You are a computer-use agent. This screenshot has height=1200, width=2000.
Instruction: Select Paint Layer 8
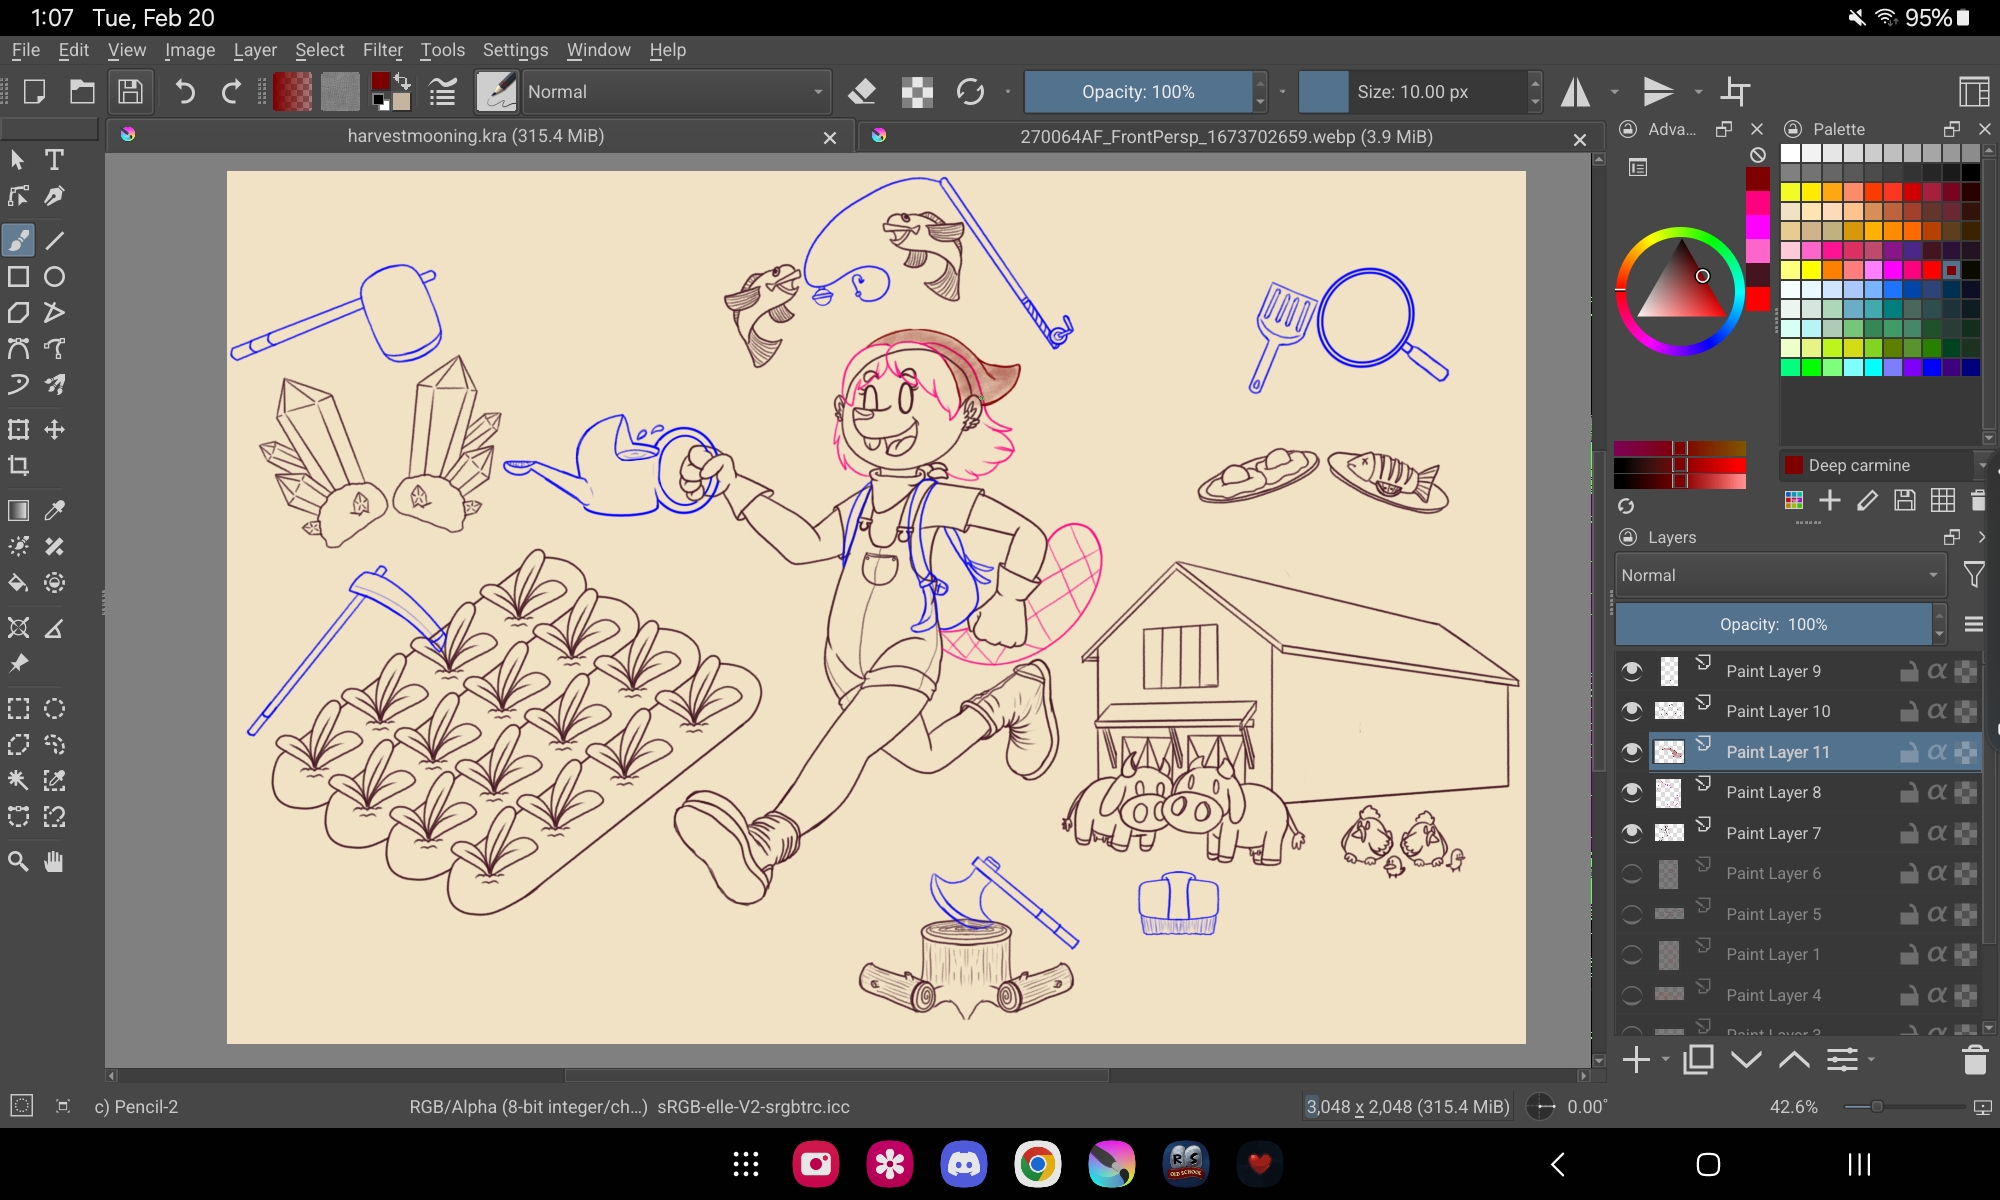tap(1773, 793)
